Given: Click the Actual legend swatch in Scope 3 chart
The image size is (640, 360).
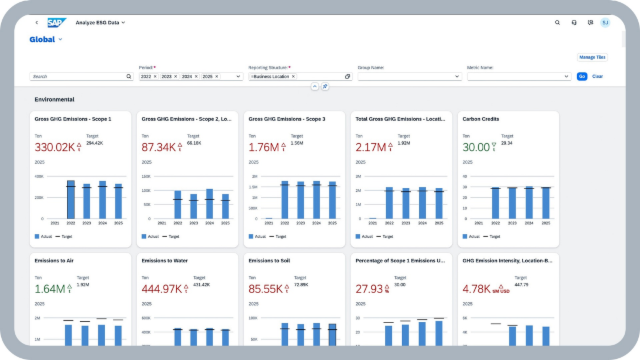Looking at the screenshot, I should (251, 236).
